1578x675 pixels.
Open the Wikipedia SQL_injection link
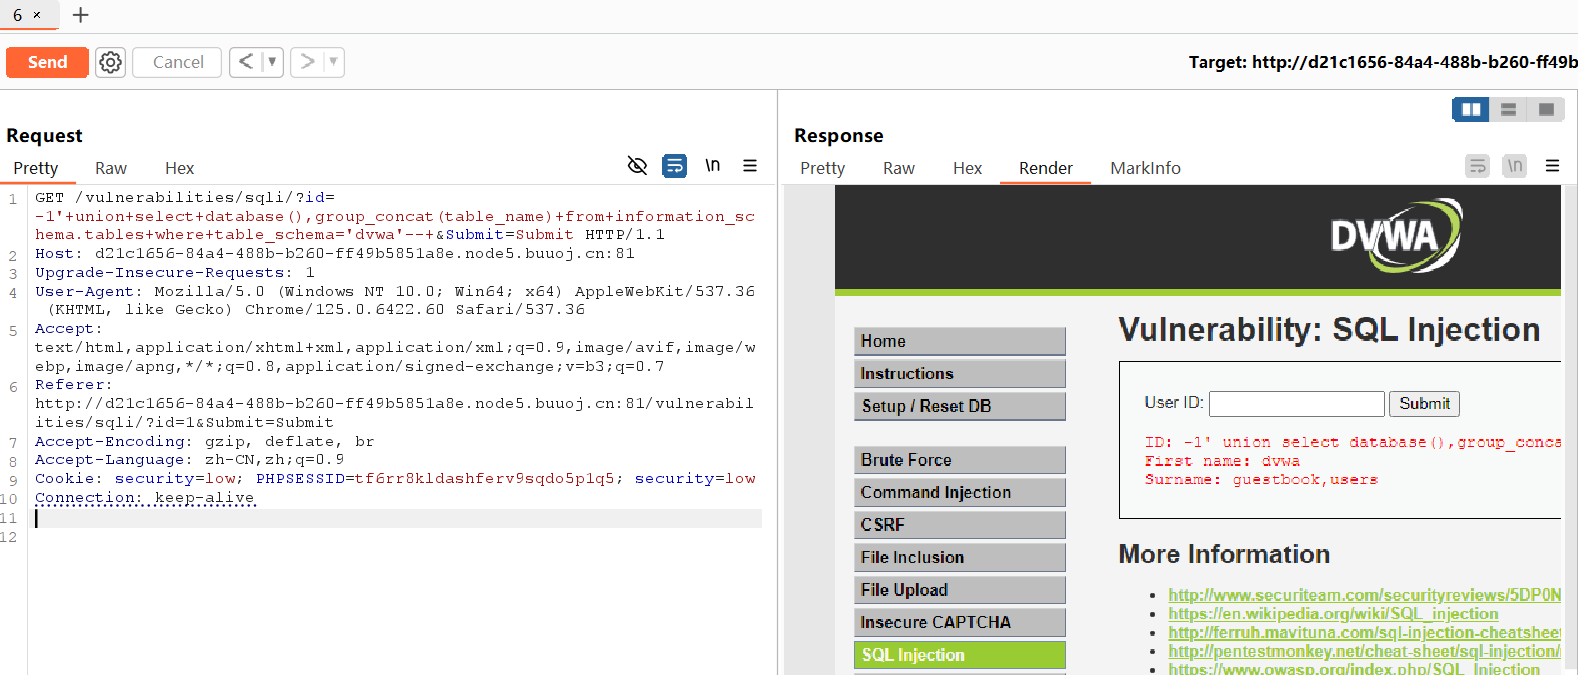1333,614
